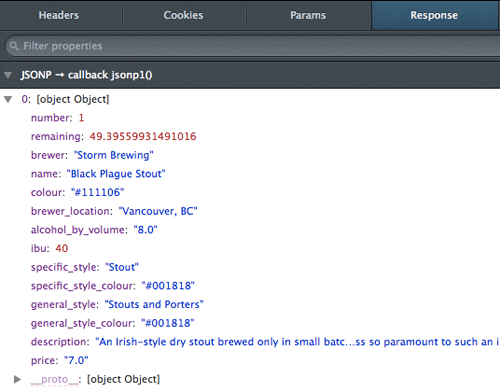Expand the __proto__ object node
The width and height of the screenshot is (500, 392).
[x=17, y=379]
